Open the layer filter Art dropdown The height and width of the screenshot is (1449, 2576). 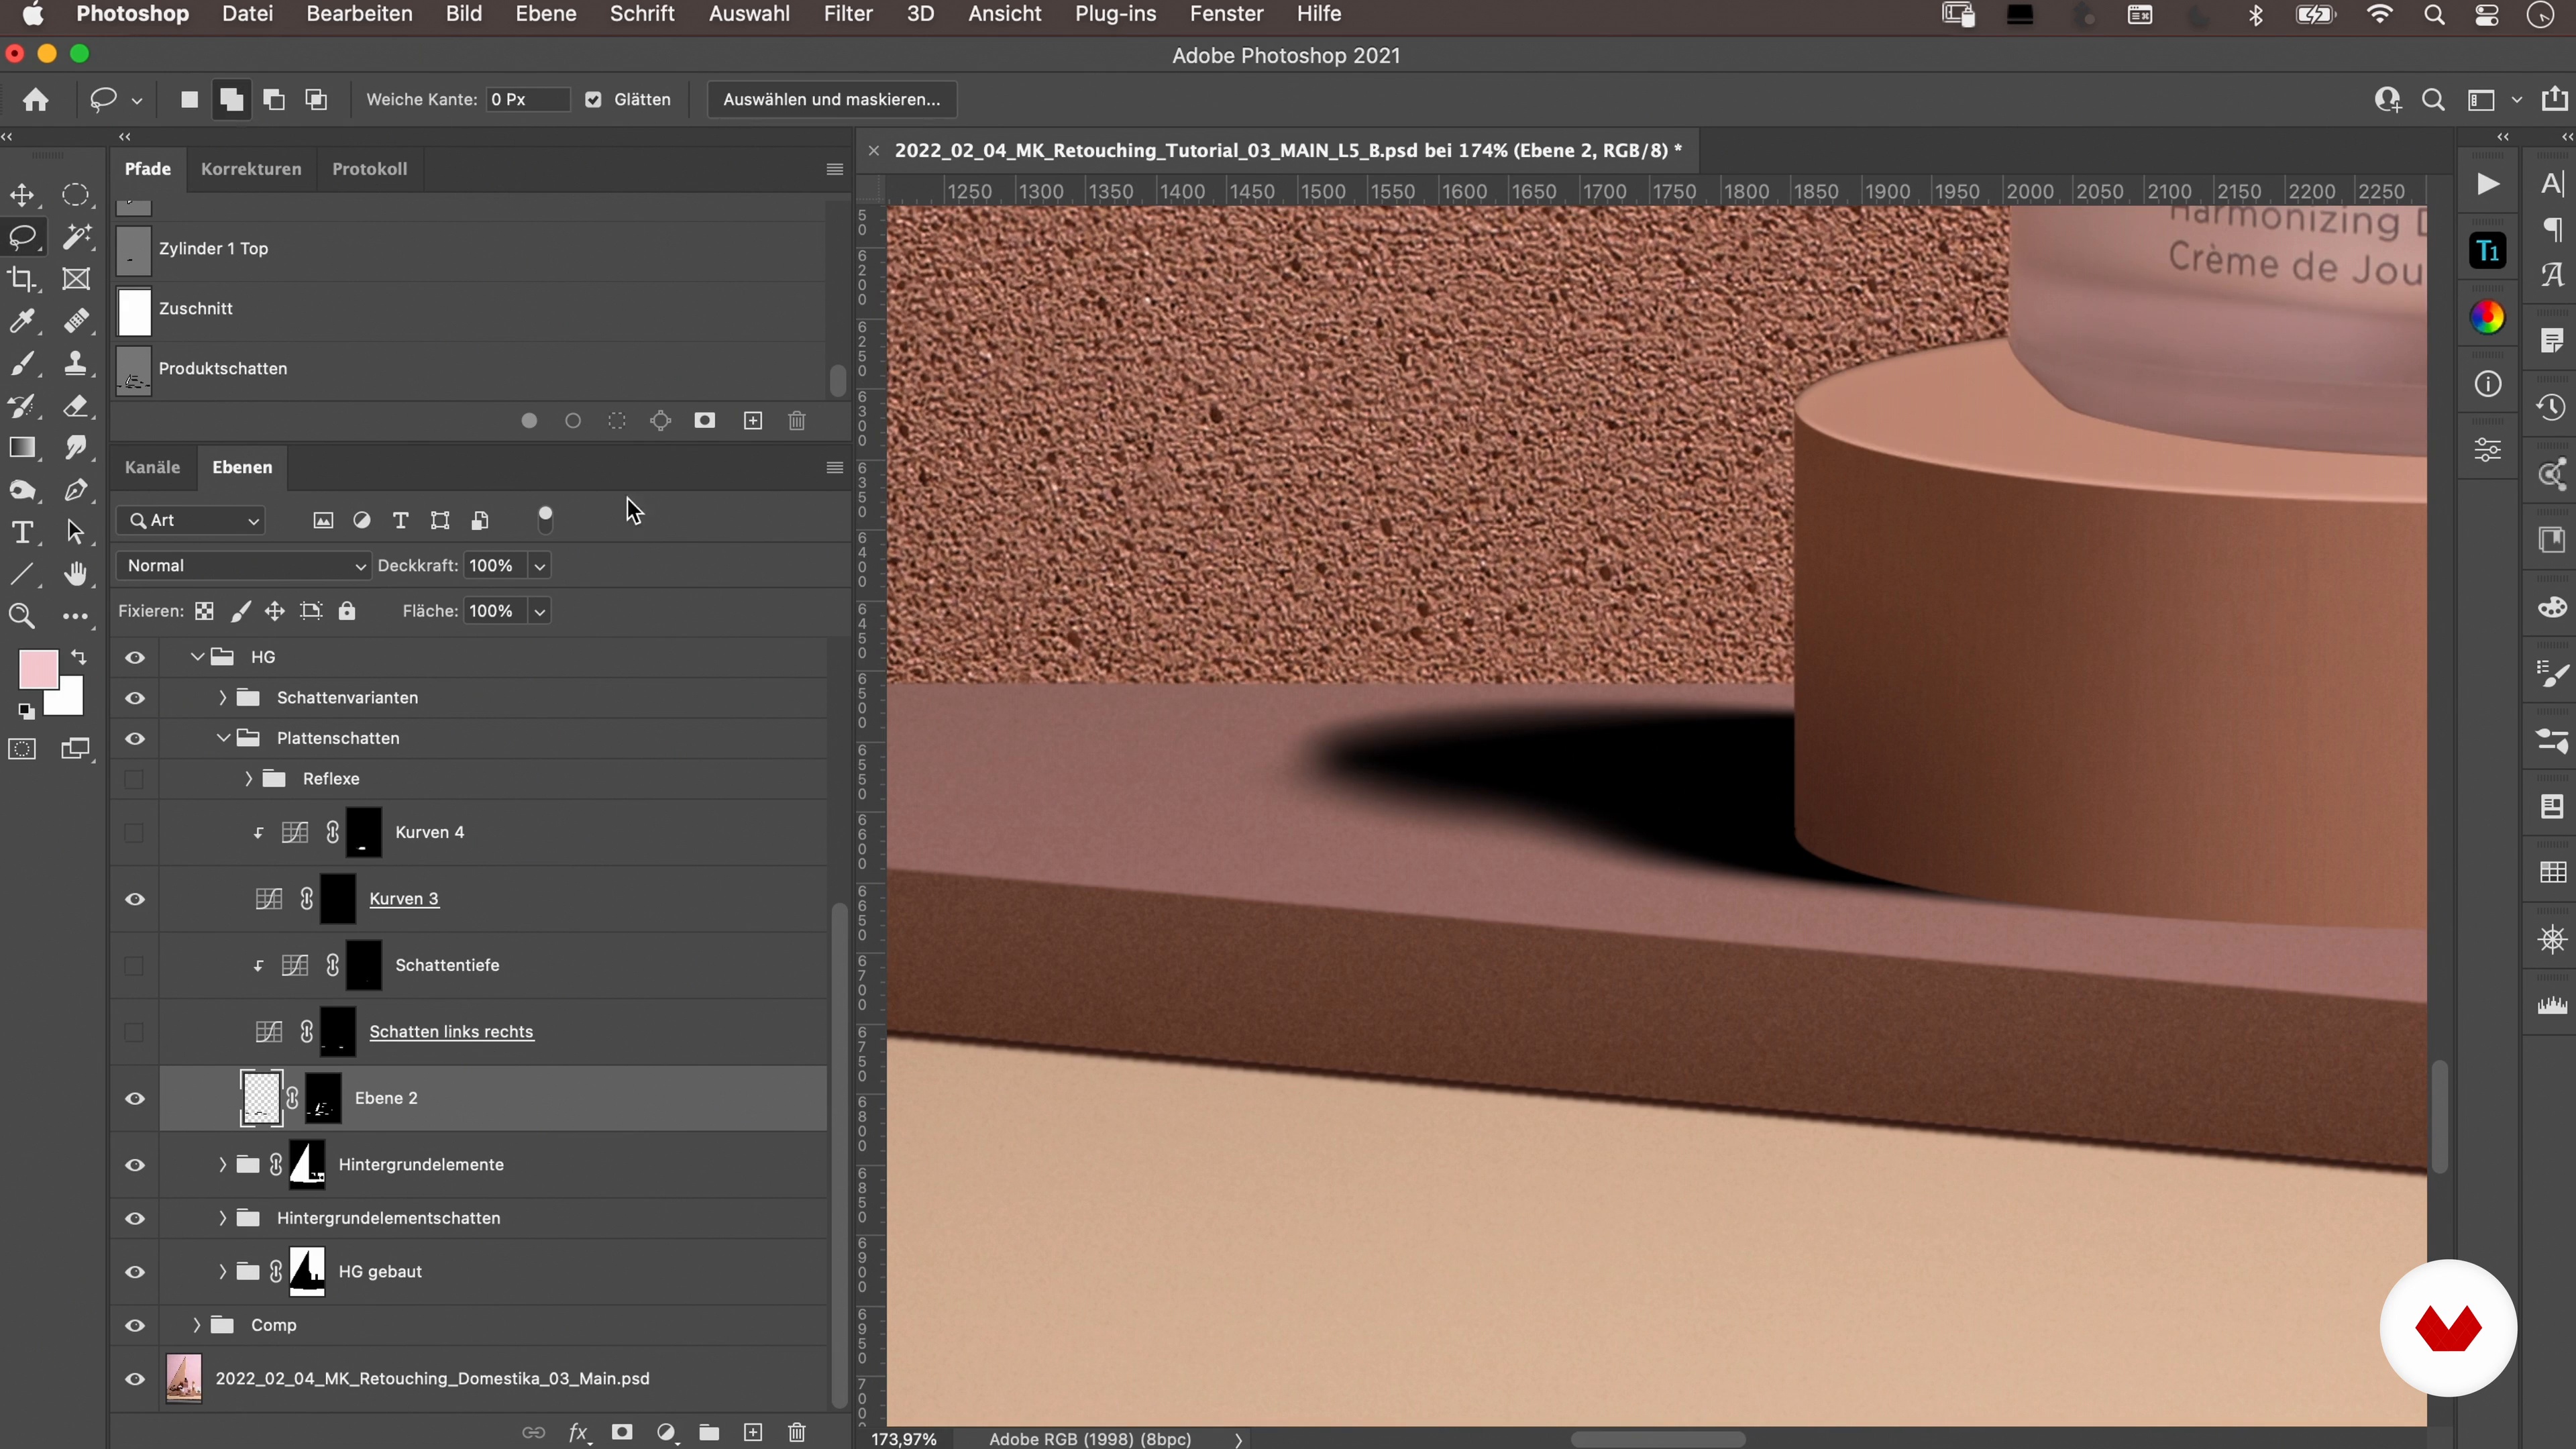[191, 520]
